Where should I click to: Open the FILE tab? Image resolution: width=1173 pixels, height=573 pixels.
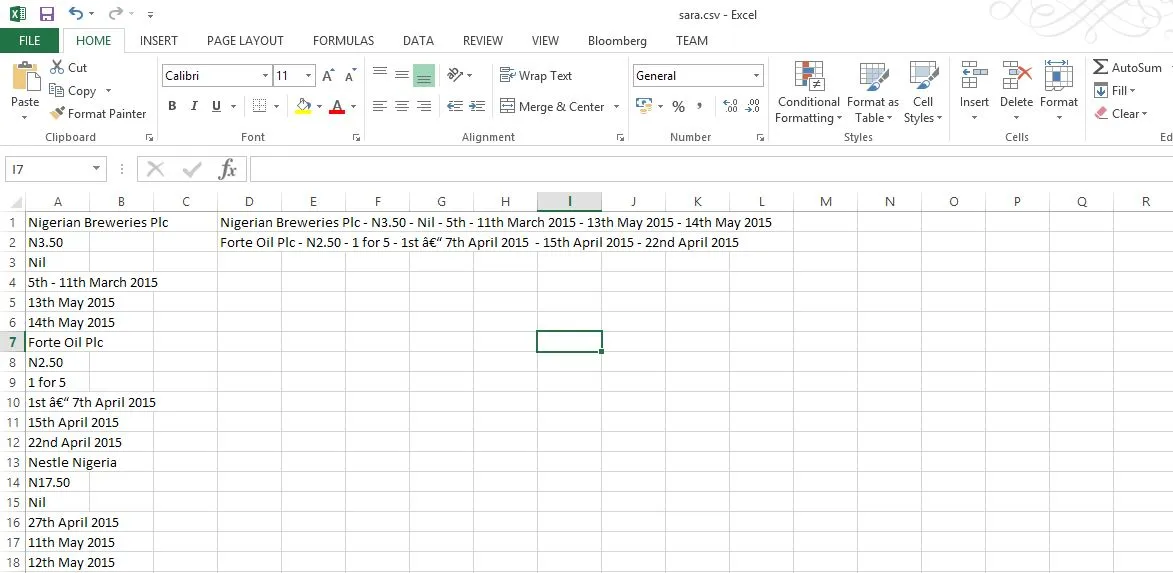[x=29, y=40]
